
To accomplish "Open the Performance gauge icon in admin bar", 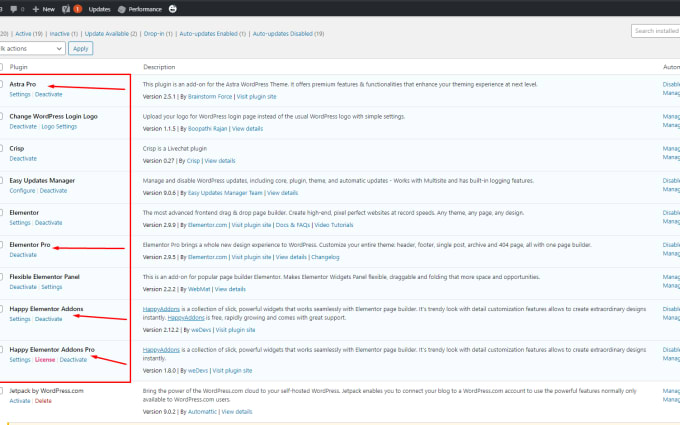I will click(122, 9).
